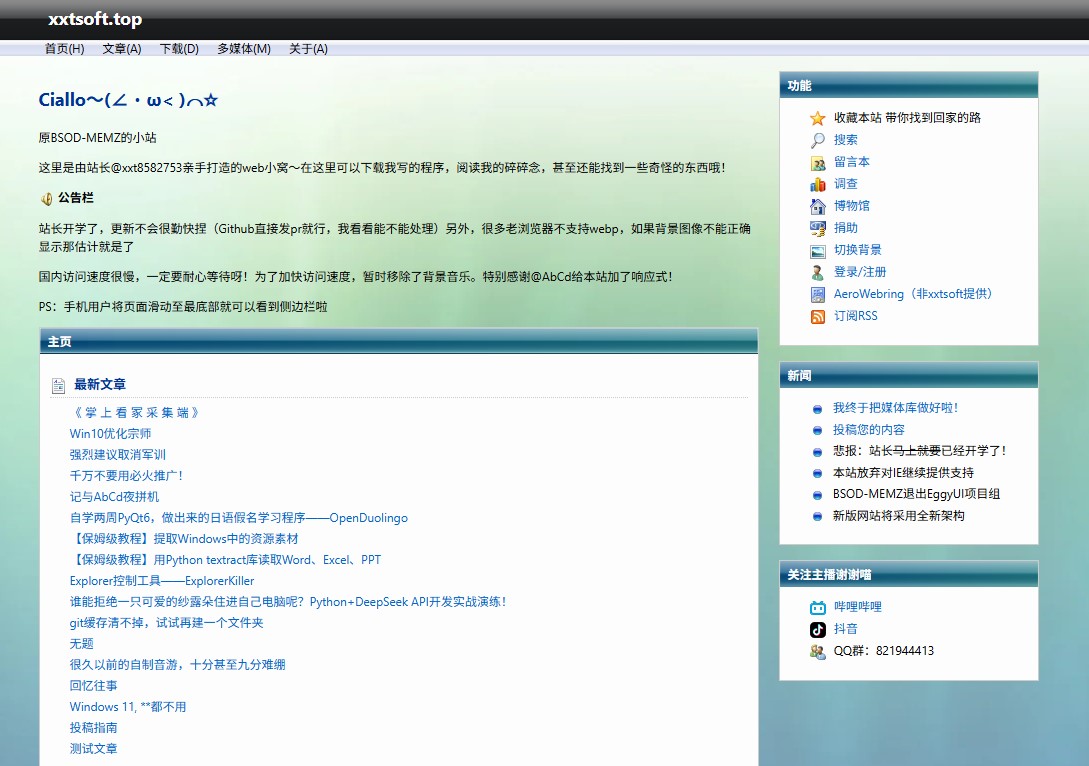Open article 提取Windows中的资源素材
The height and width of the screenshot is (766, 1089).
(184, 538)
